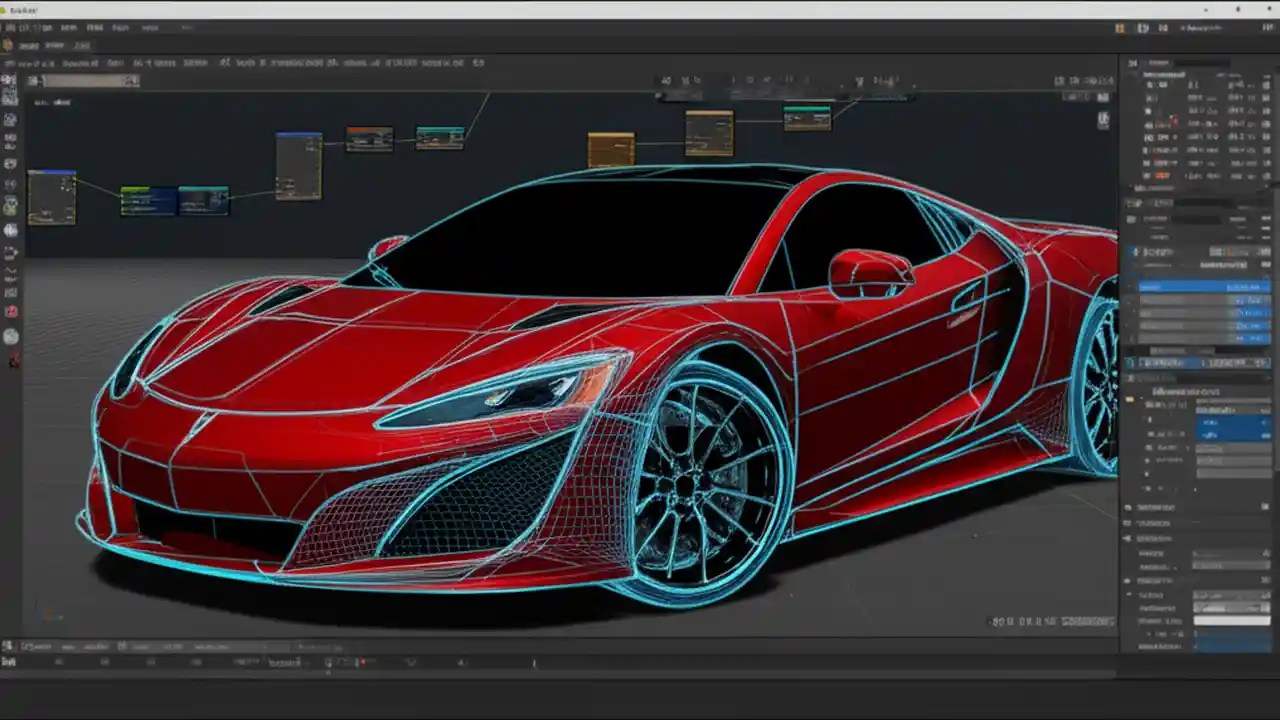Click inside the text input field below the toolbar

[x=85, y=81]
